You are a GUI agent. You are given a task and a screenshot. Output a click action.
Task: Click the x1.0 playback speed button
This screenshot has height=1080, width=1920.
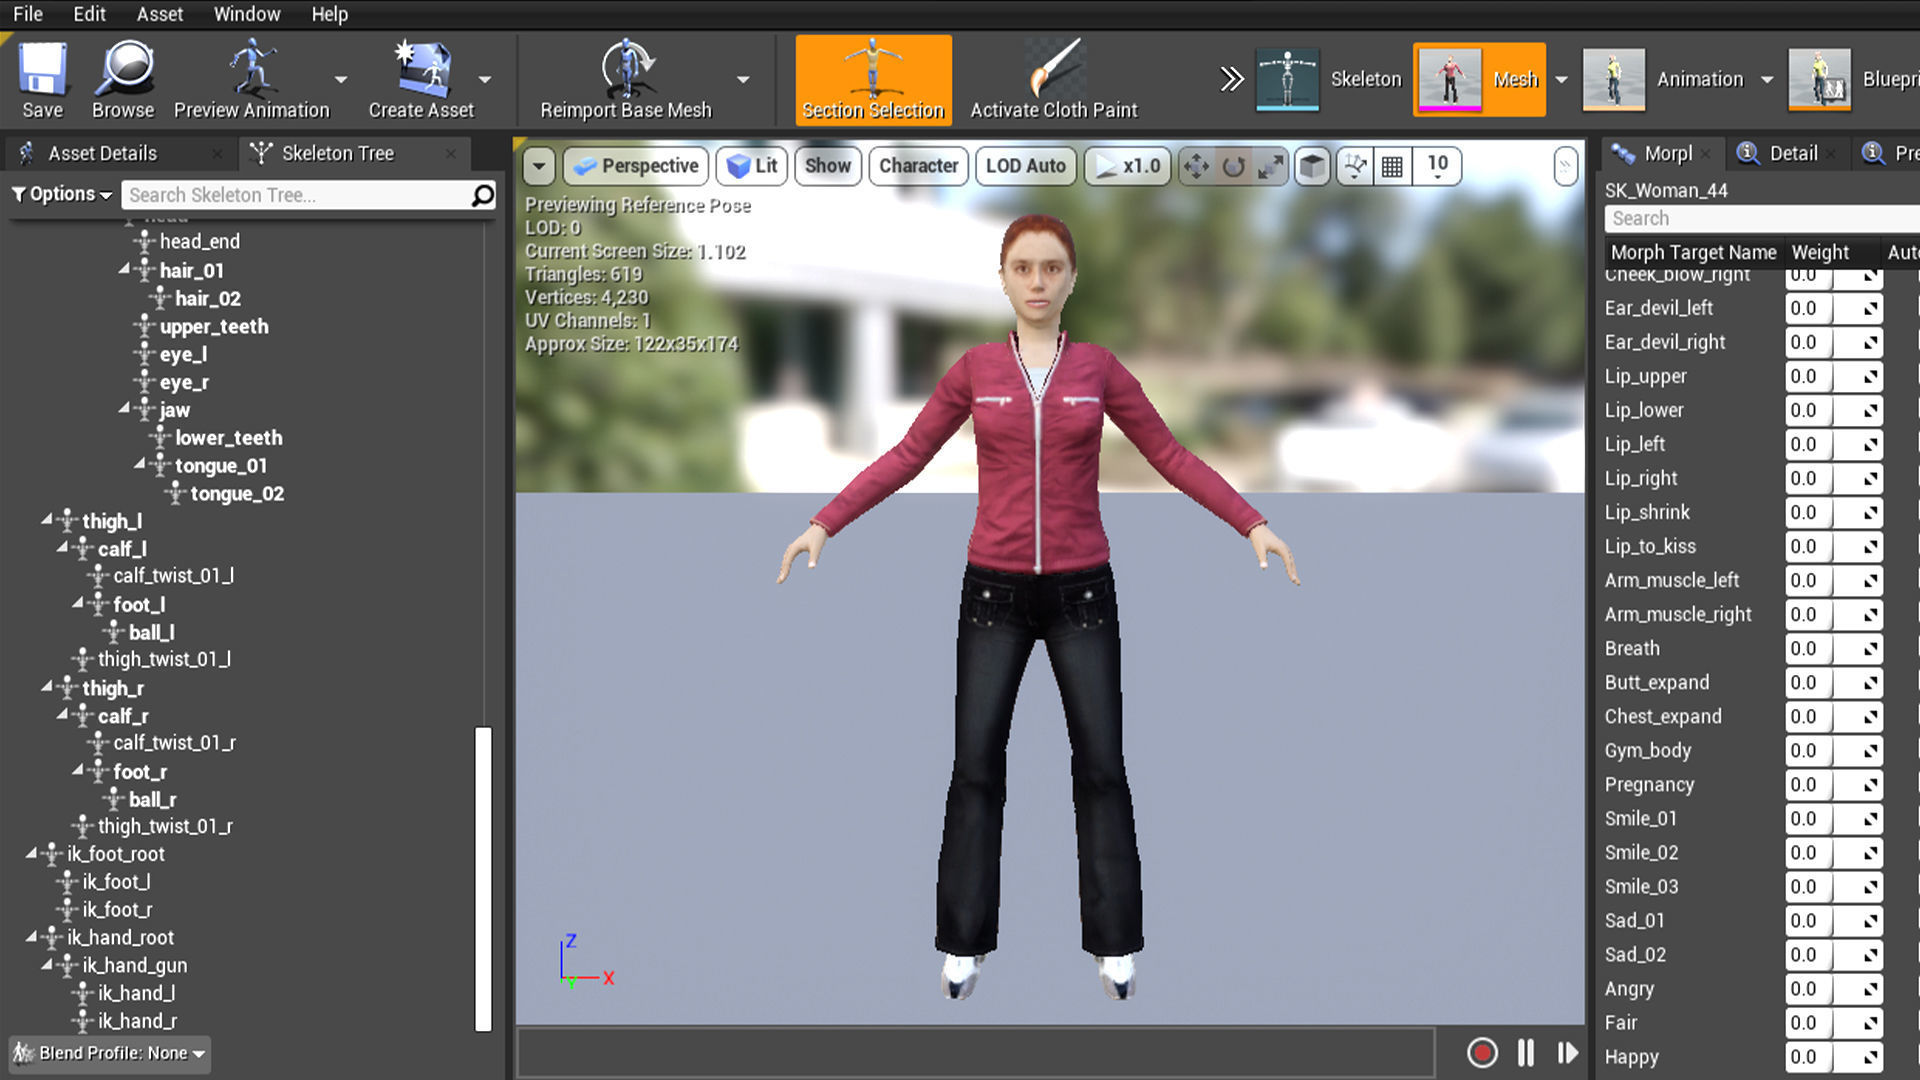pyautogui.click(x=1128, y=166)
